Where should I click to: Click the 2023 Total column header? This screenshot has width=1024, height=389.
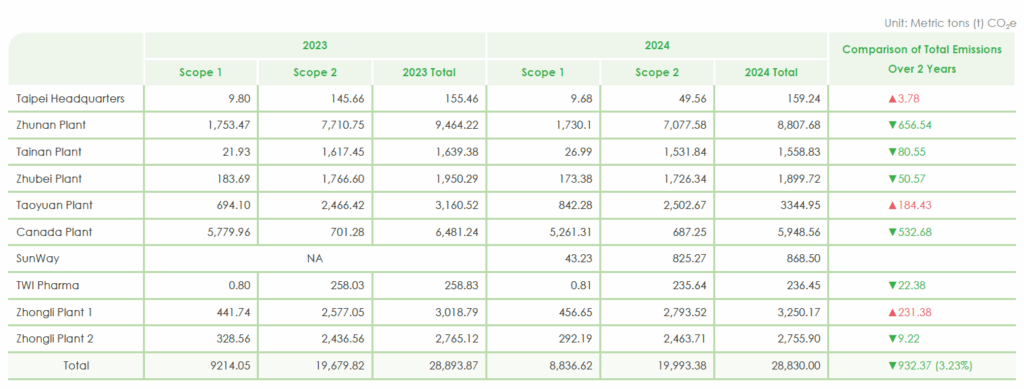[x=429, y=72]
